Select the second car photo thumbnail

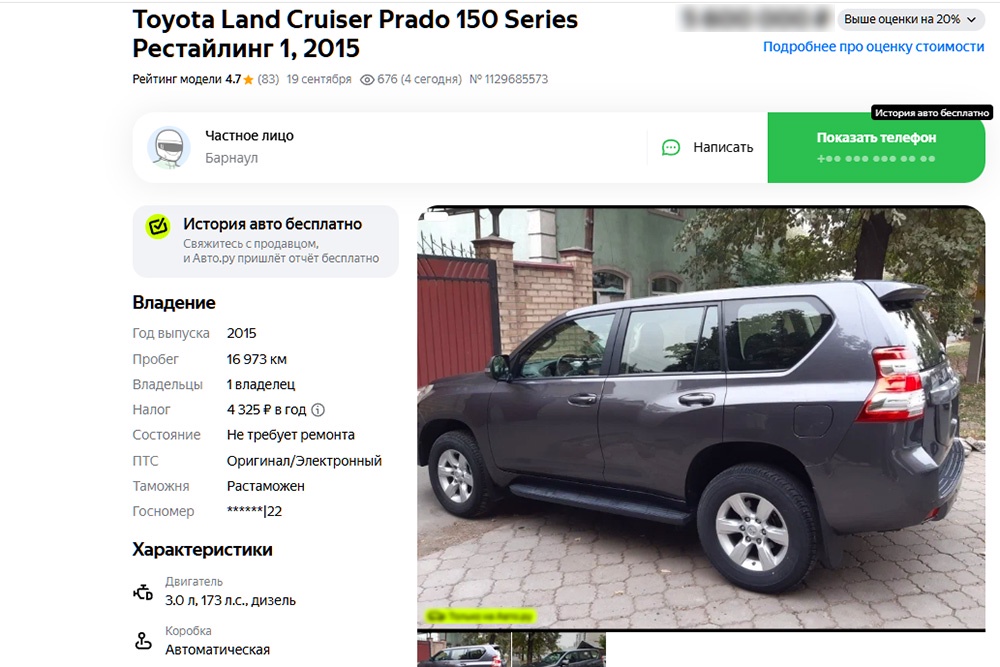(559, 650)
